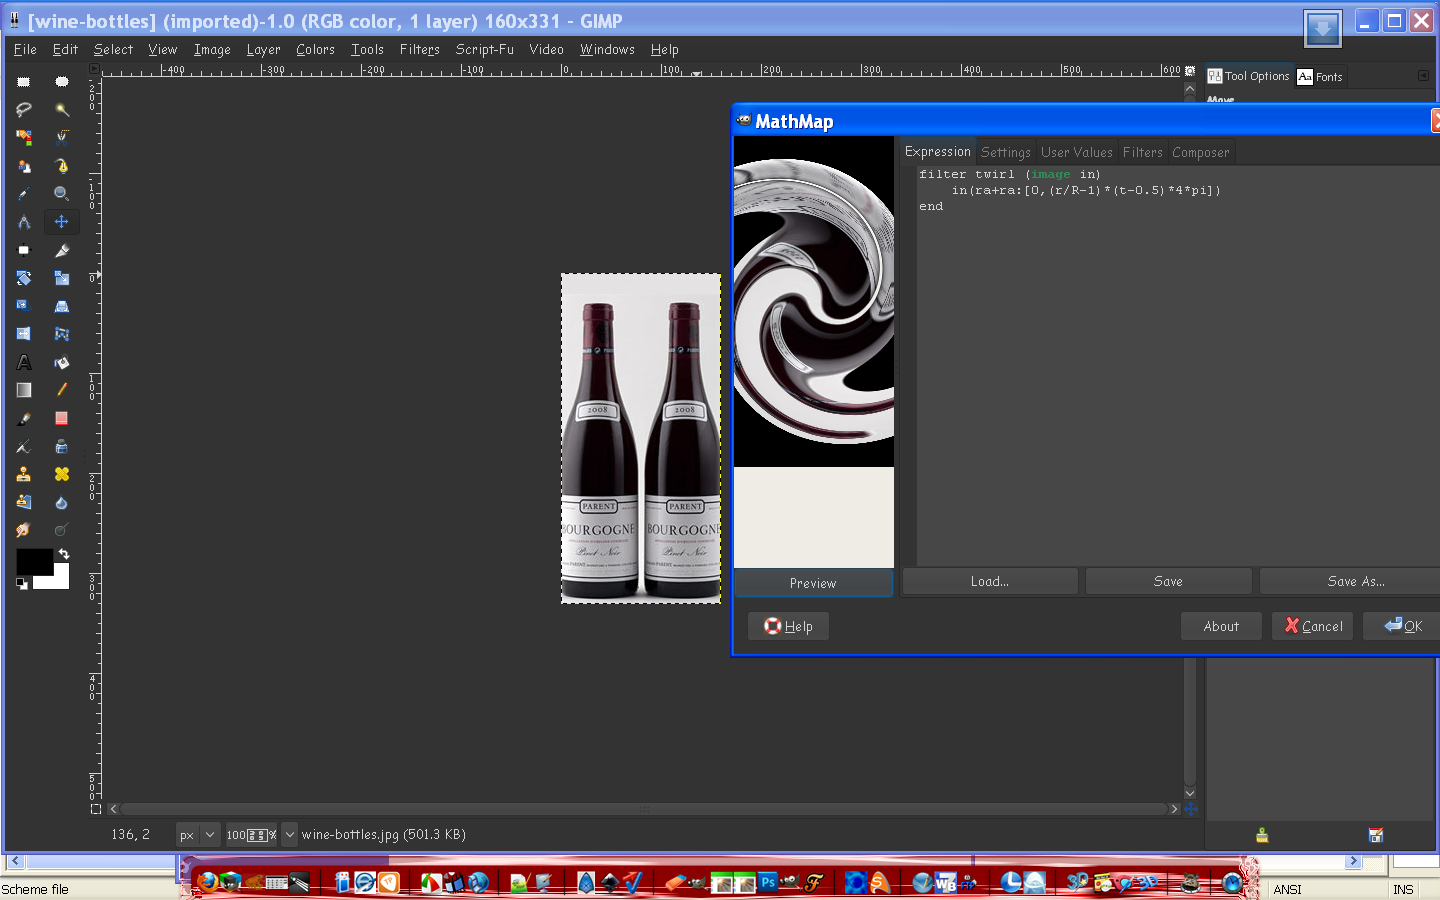
Task: Swap foreground and background colors
Action: [x=64, y=554]
